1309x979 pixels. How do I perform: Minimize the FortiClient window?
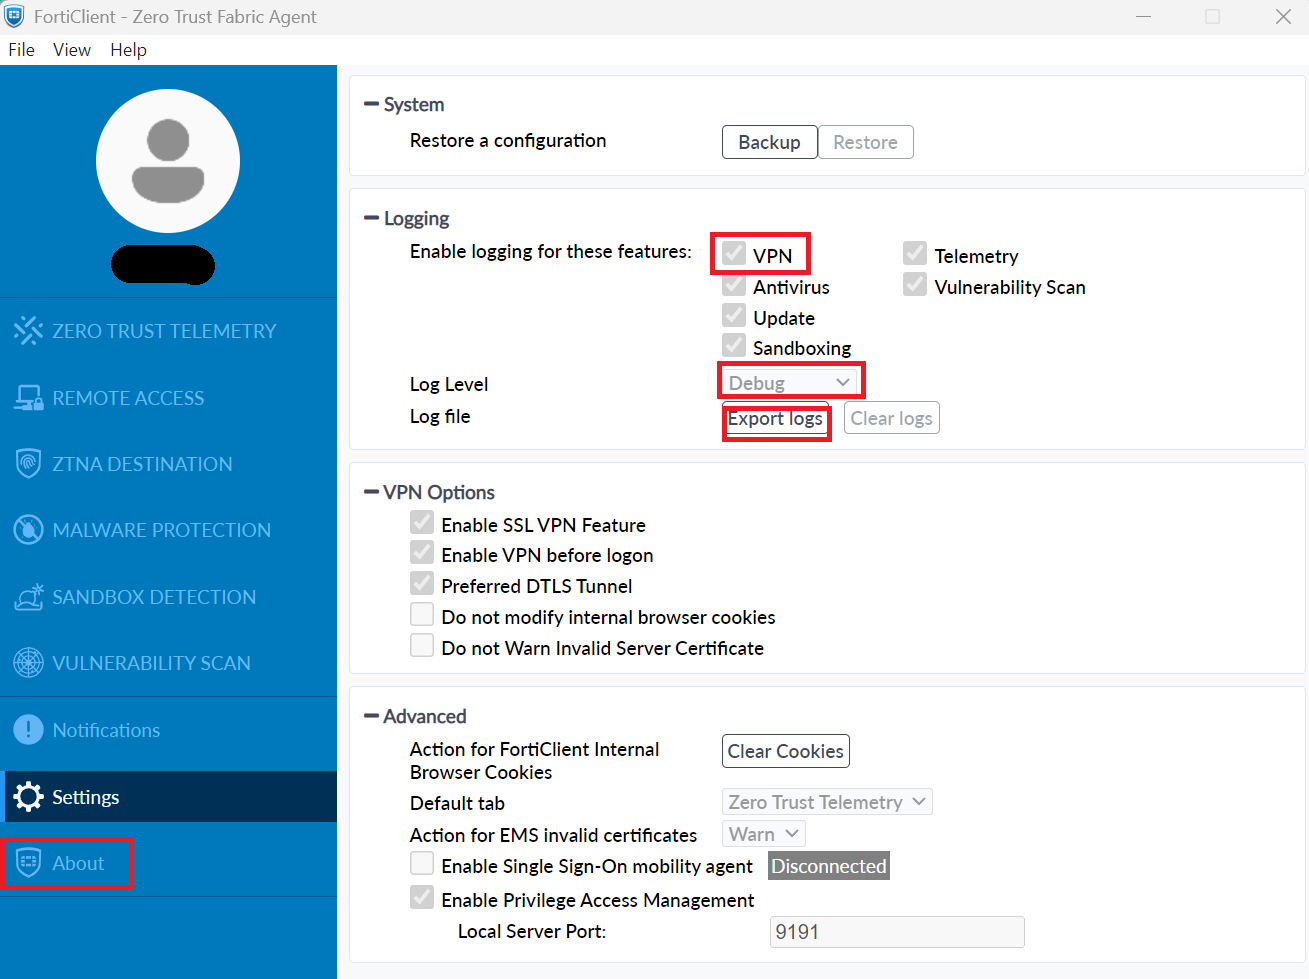click(x=1144, y=17)
